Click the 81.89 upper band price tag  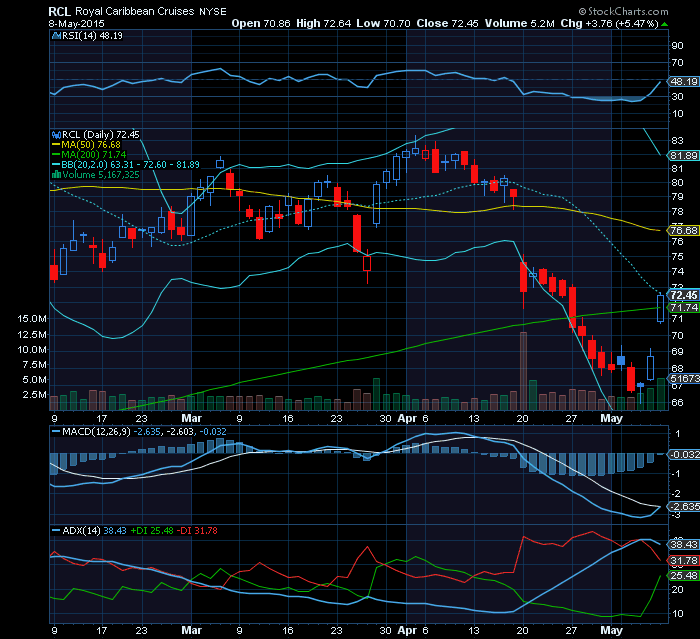point(683,155)
